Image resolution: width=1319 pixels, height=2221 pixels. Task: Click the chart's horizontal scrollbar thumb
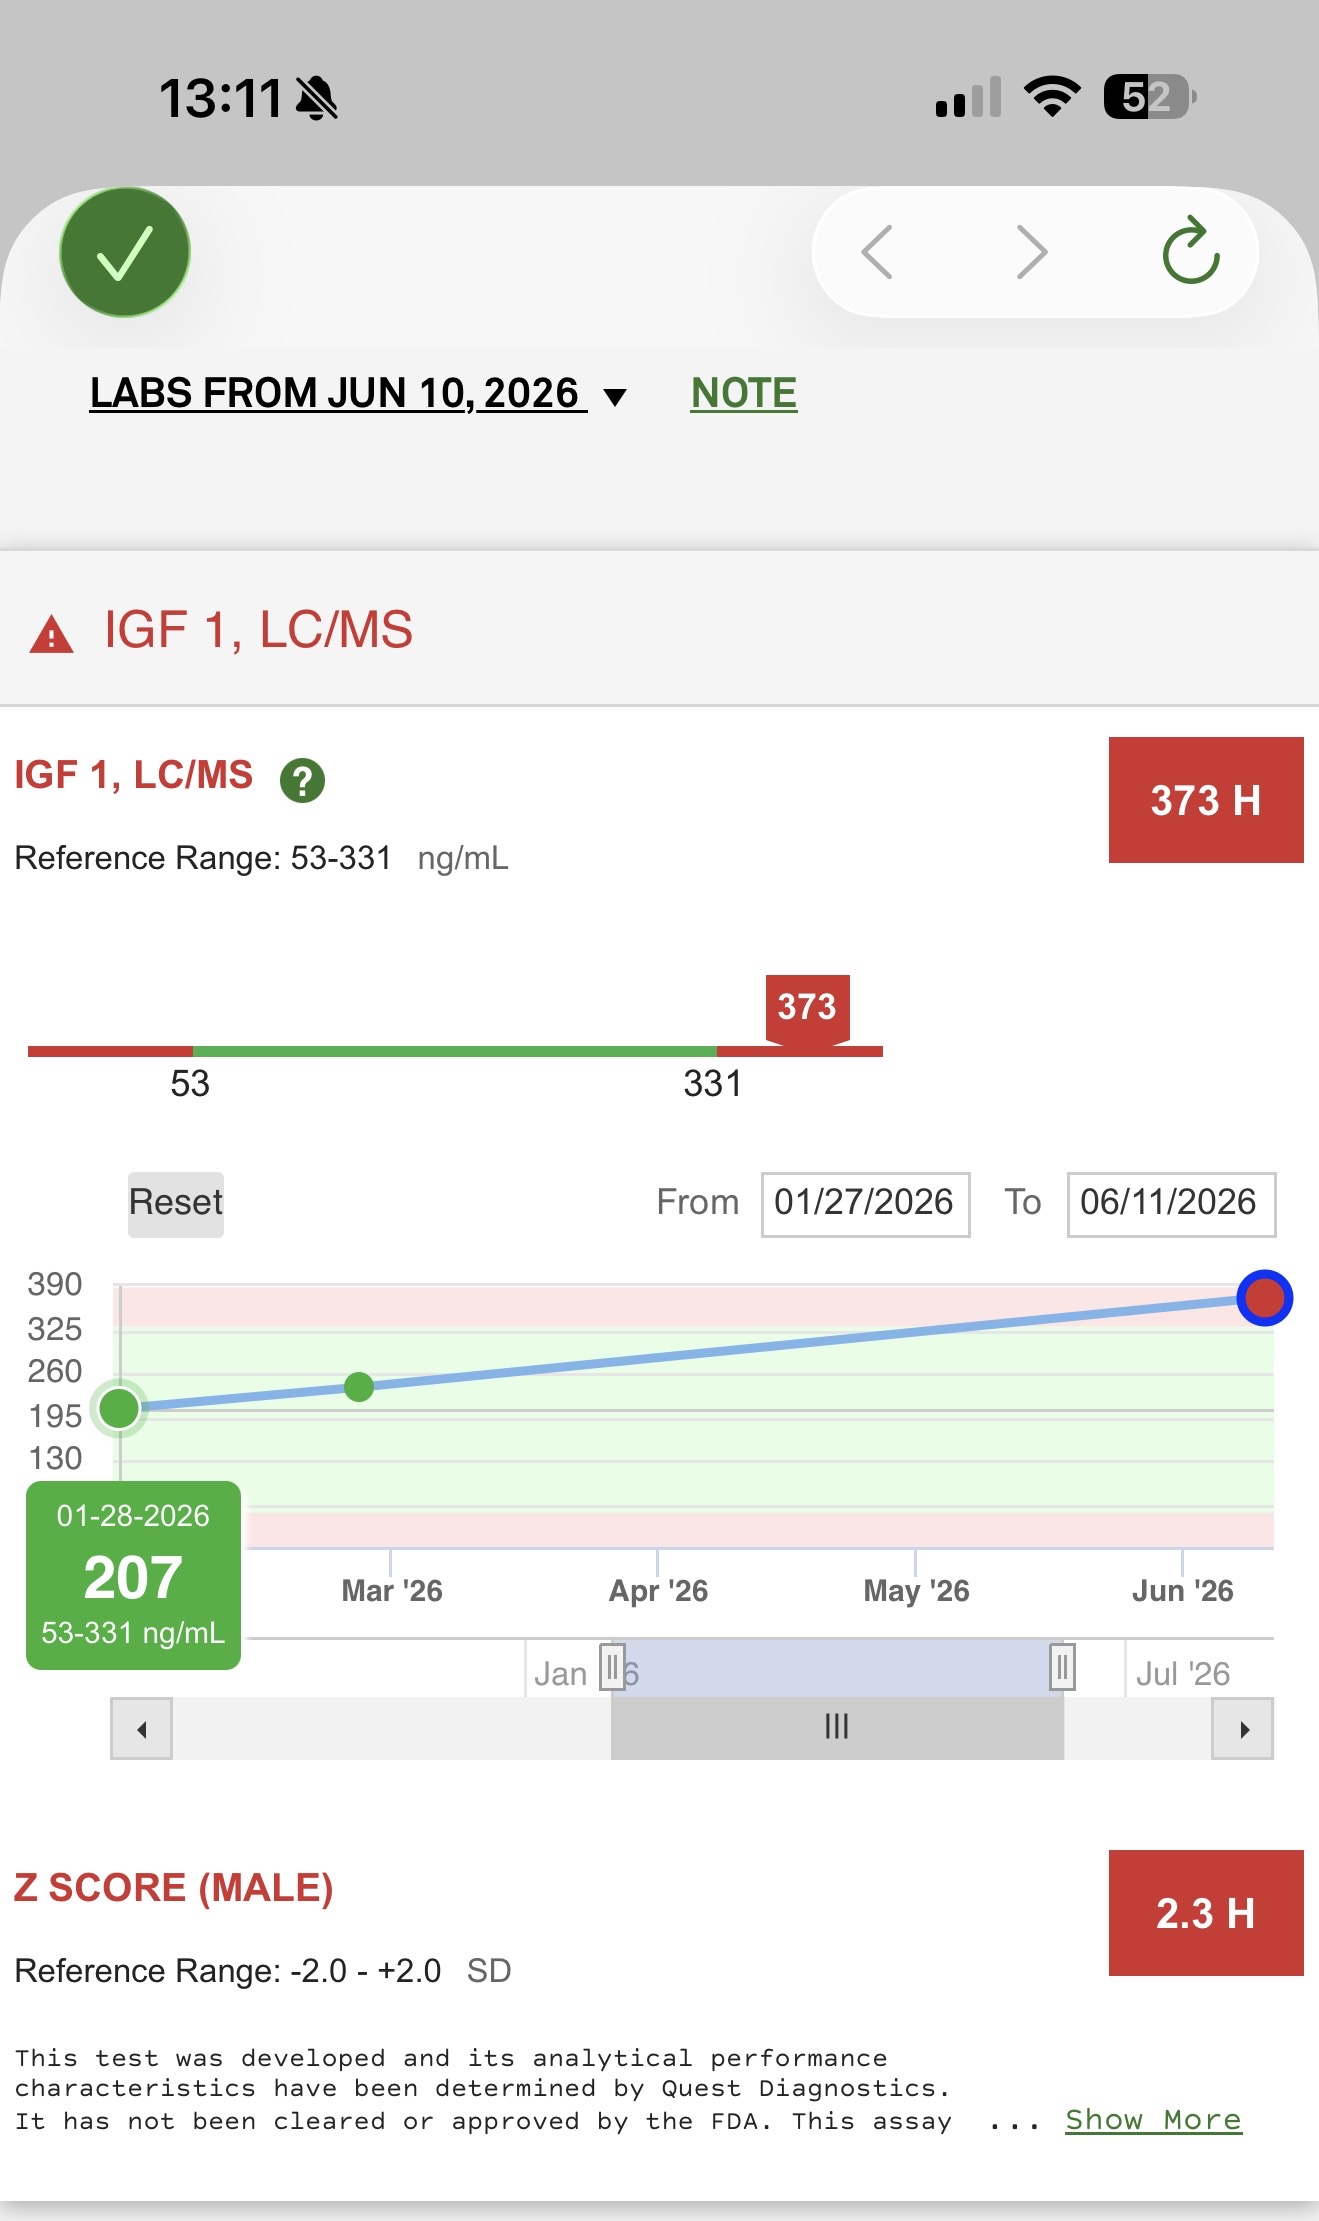837,1728
